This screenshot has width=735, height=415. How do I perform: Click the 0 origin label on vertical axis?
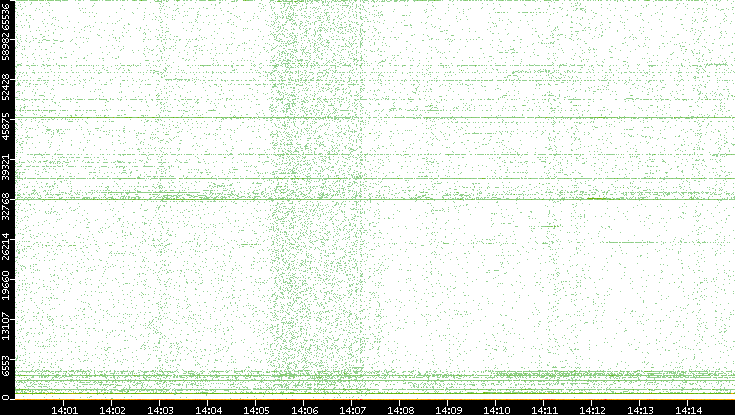click(x=7, y=396)
